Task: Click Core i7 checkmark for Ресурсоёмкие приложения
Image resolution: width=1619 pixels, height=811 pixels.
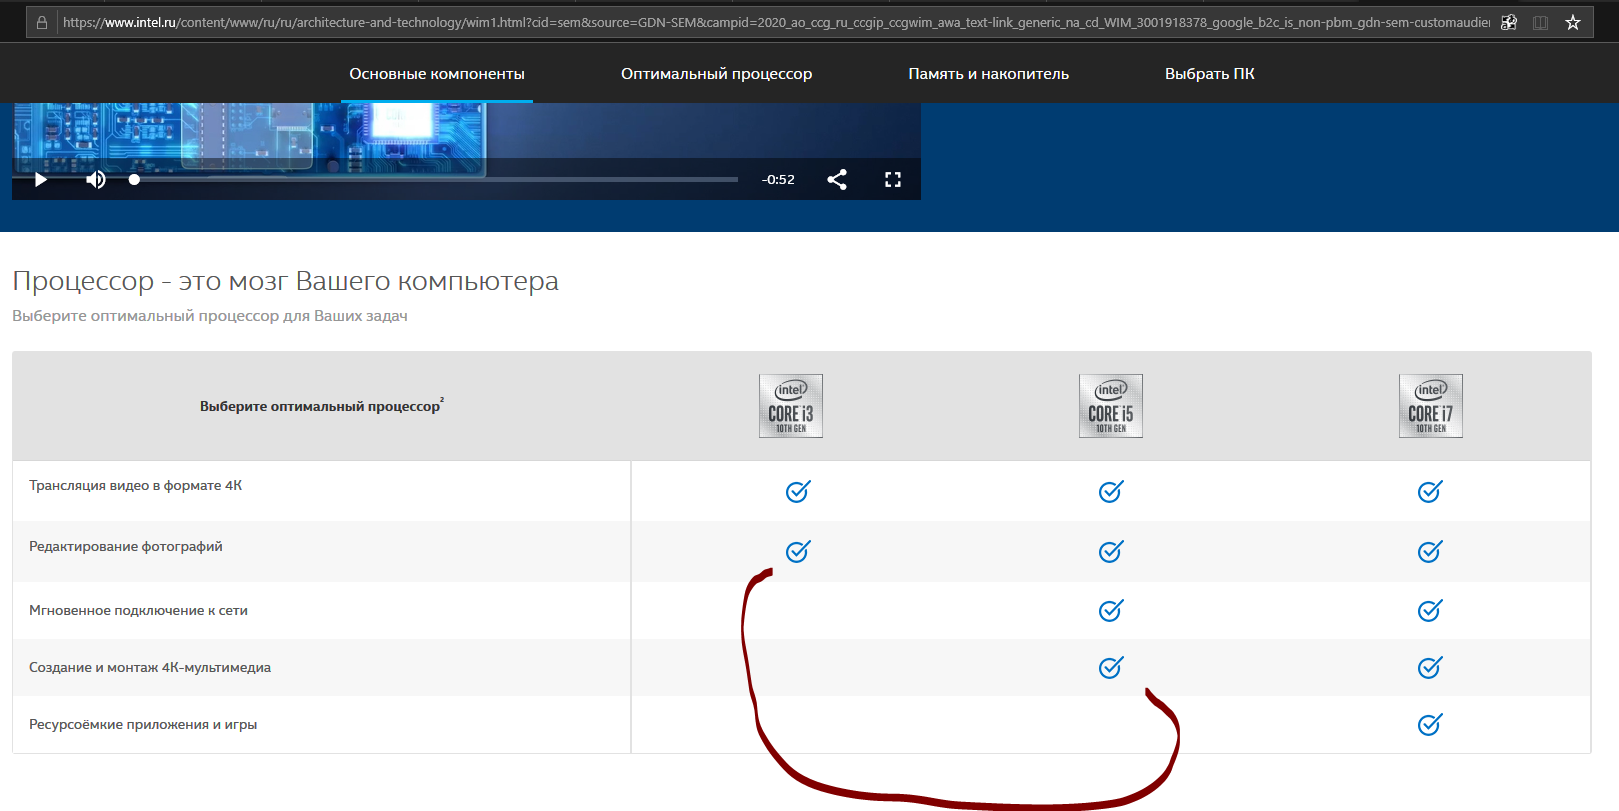Action: click(x=1430, y=724)
